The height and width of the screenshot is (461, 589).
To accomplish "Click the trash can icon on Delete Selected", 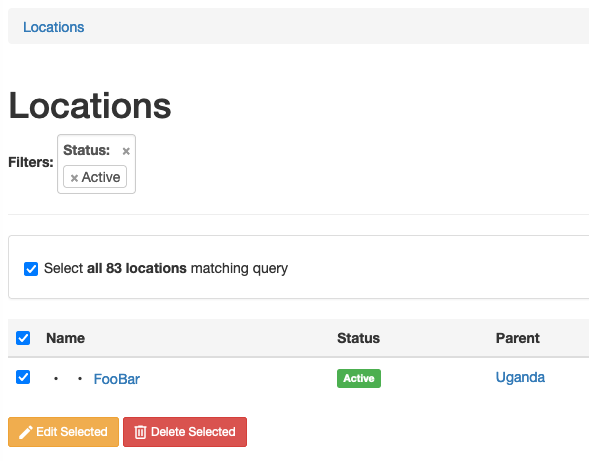I will click(140, 432).
